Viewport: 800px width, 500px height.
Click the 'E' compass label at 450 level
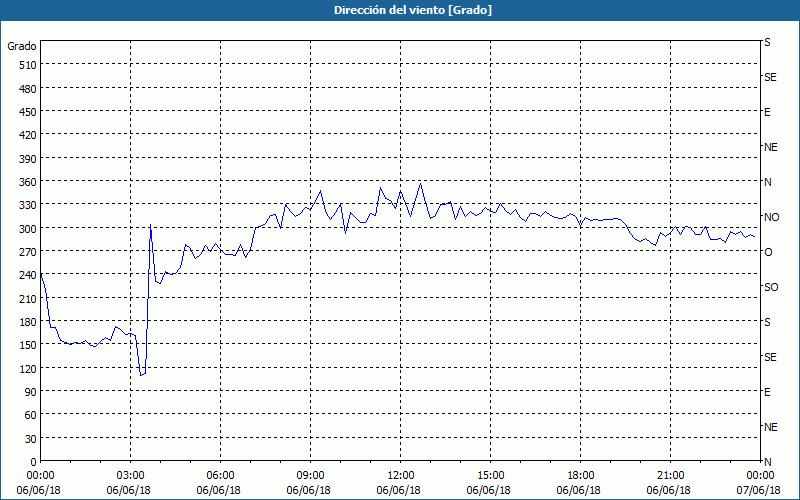(x=767, y=112)
